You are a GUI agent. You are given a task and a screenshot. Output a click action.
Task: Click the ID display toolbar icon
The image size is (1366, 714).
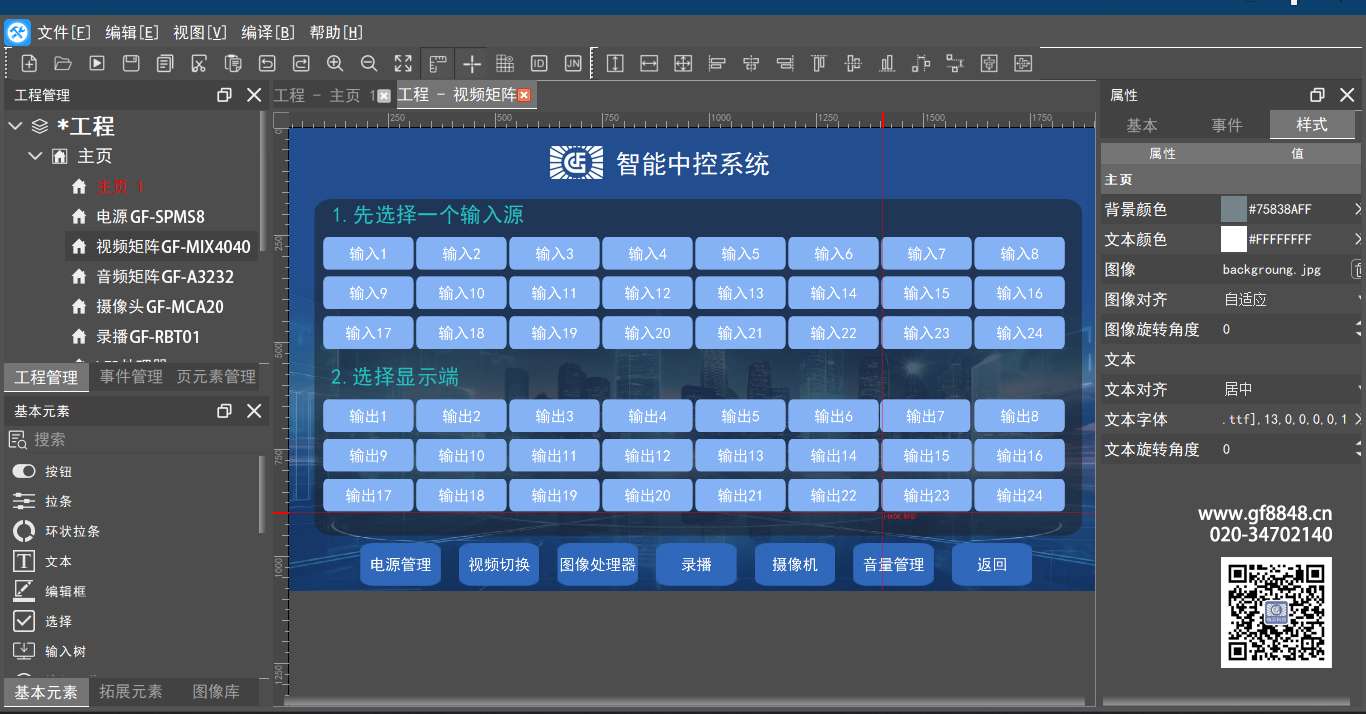click(539, 64)
